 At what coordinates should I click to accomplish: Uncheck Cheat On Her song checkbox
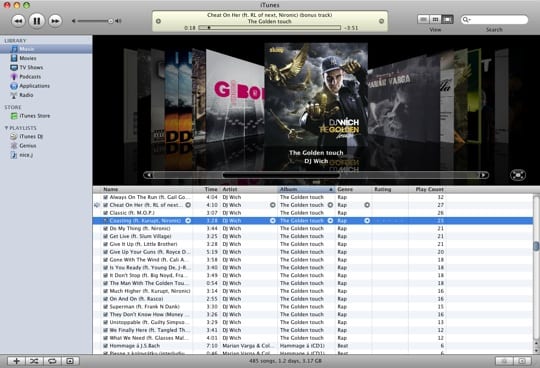(x=105, y=205)
